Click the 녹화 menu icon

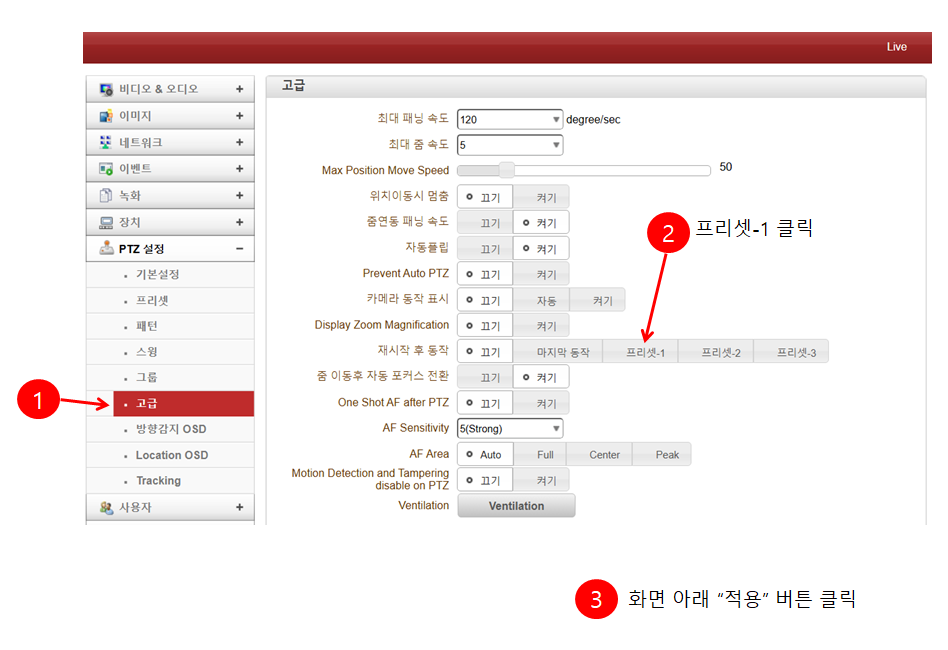(x=106, y=195)
